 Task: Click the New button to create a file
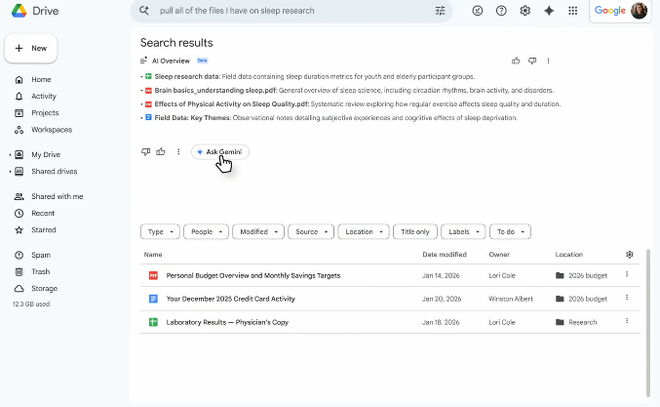[x=31, y=48]
